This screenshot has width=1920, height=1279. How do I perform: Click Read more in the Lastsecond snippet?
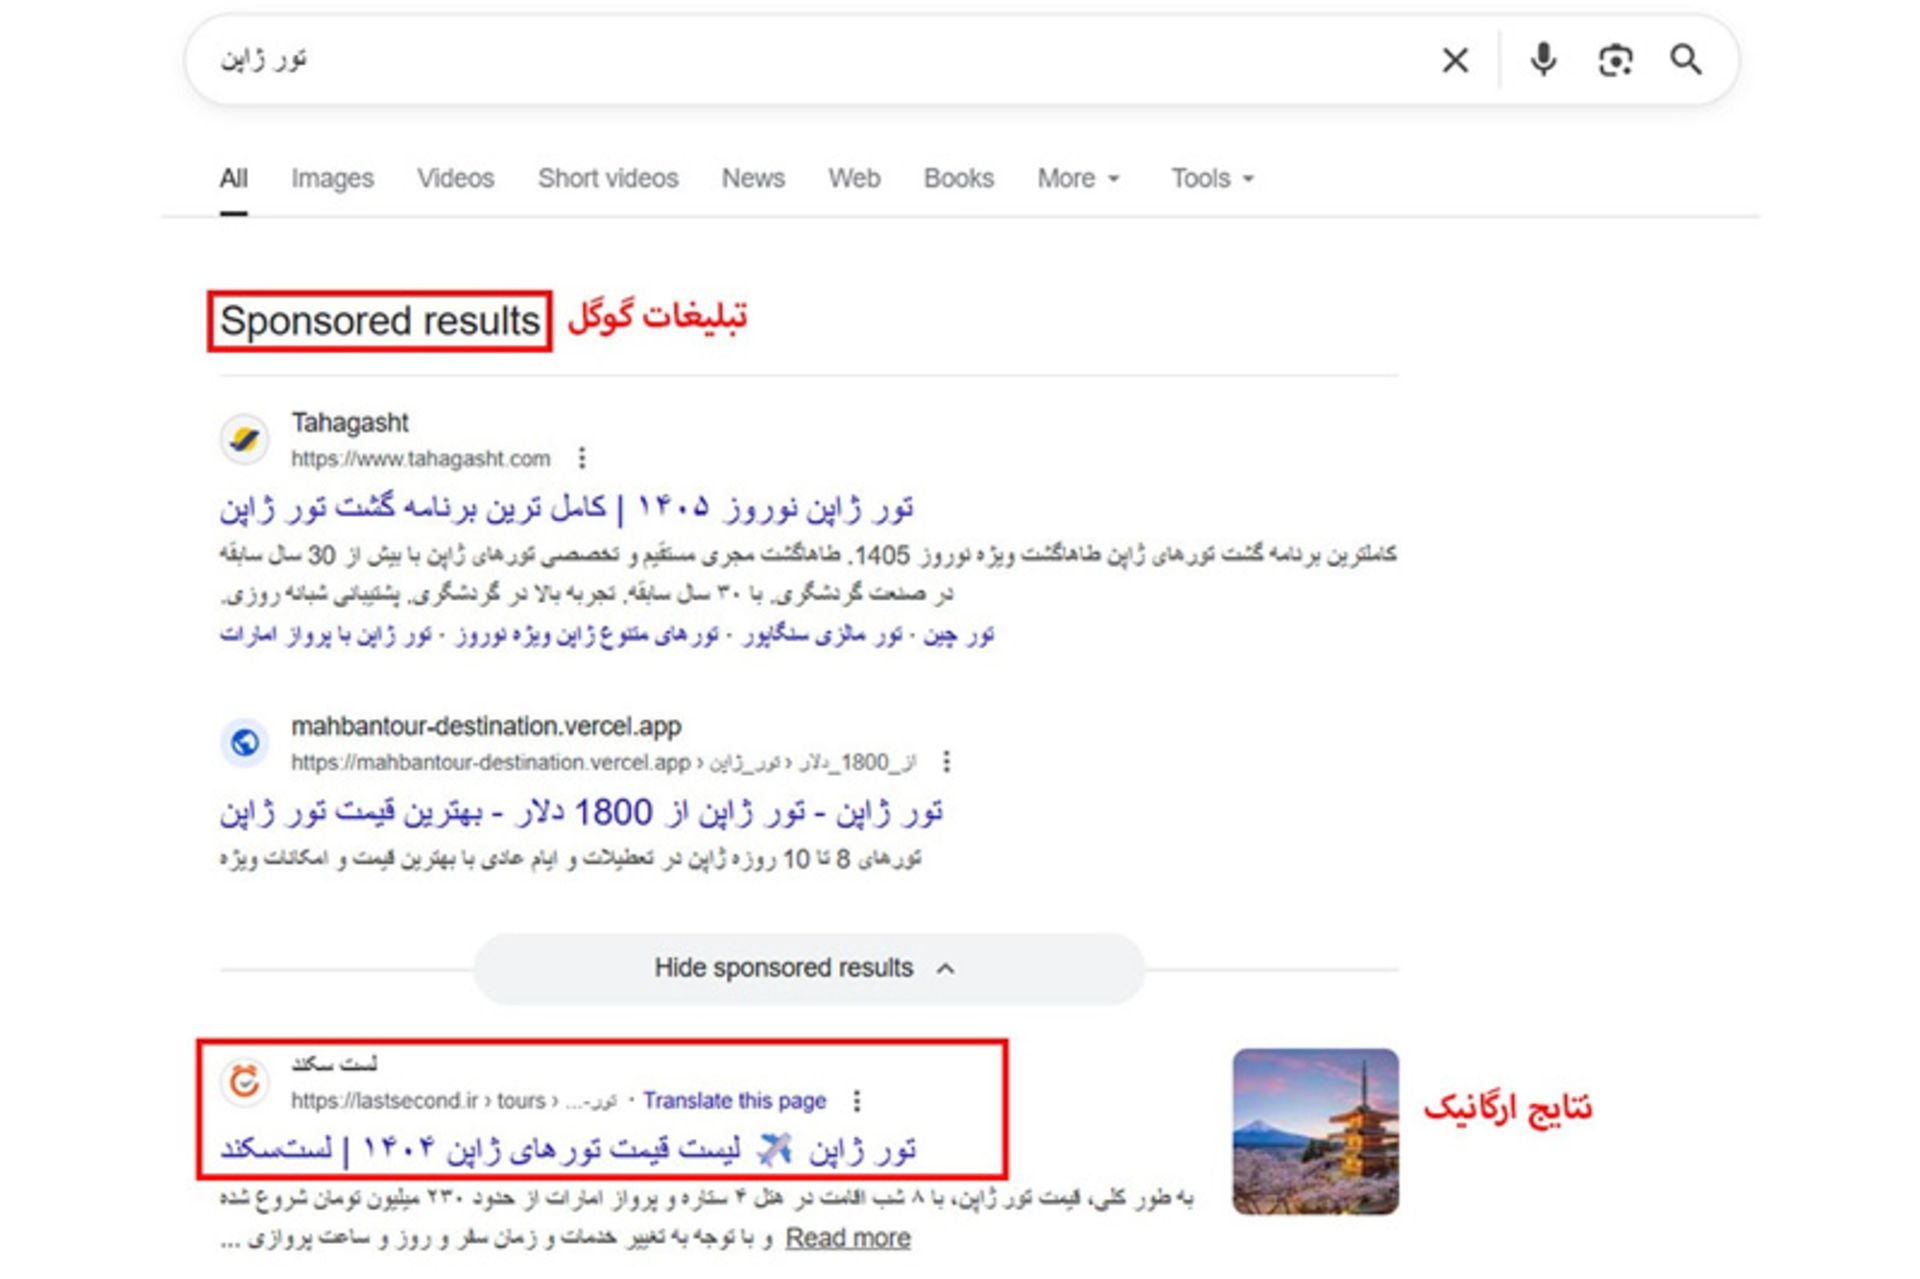(848, 1237)
